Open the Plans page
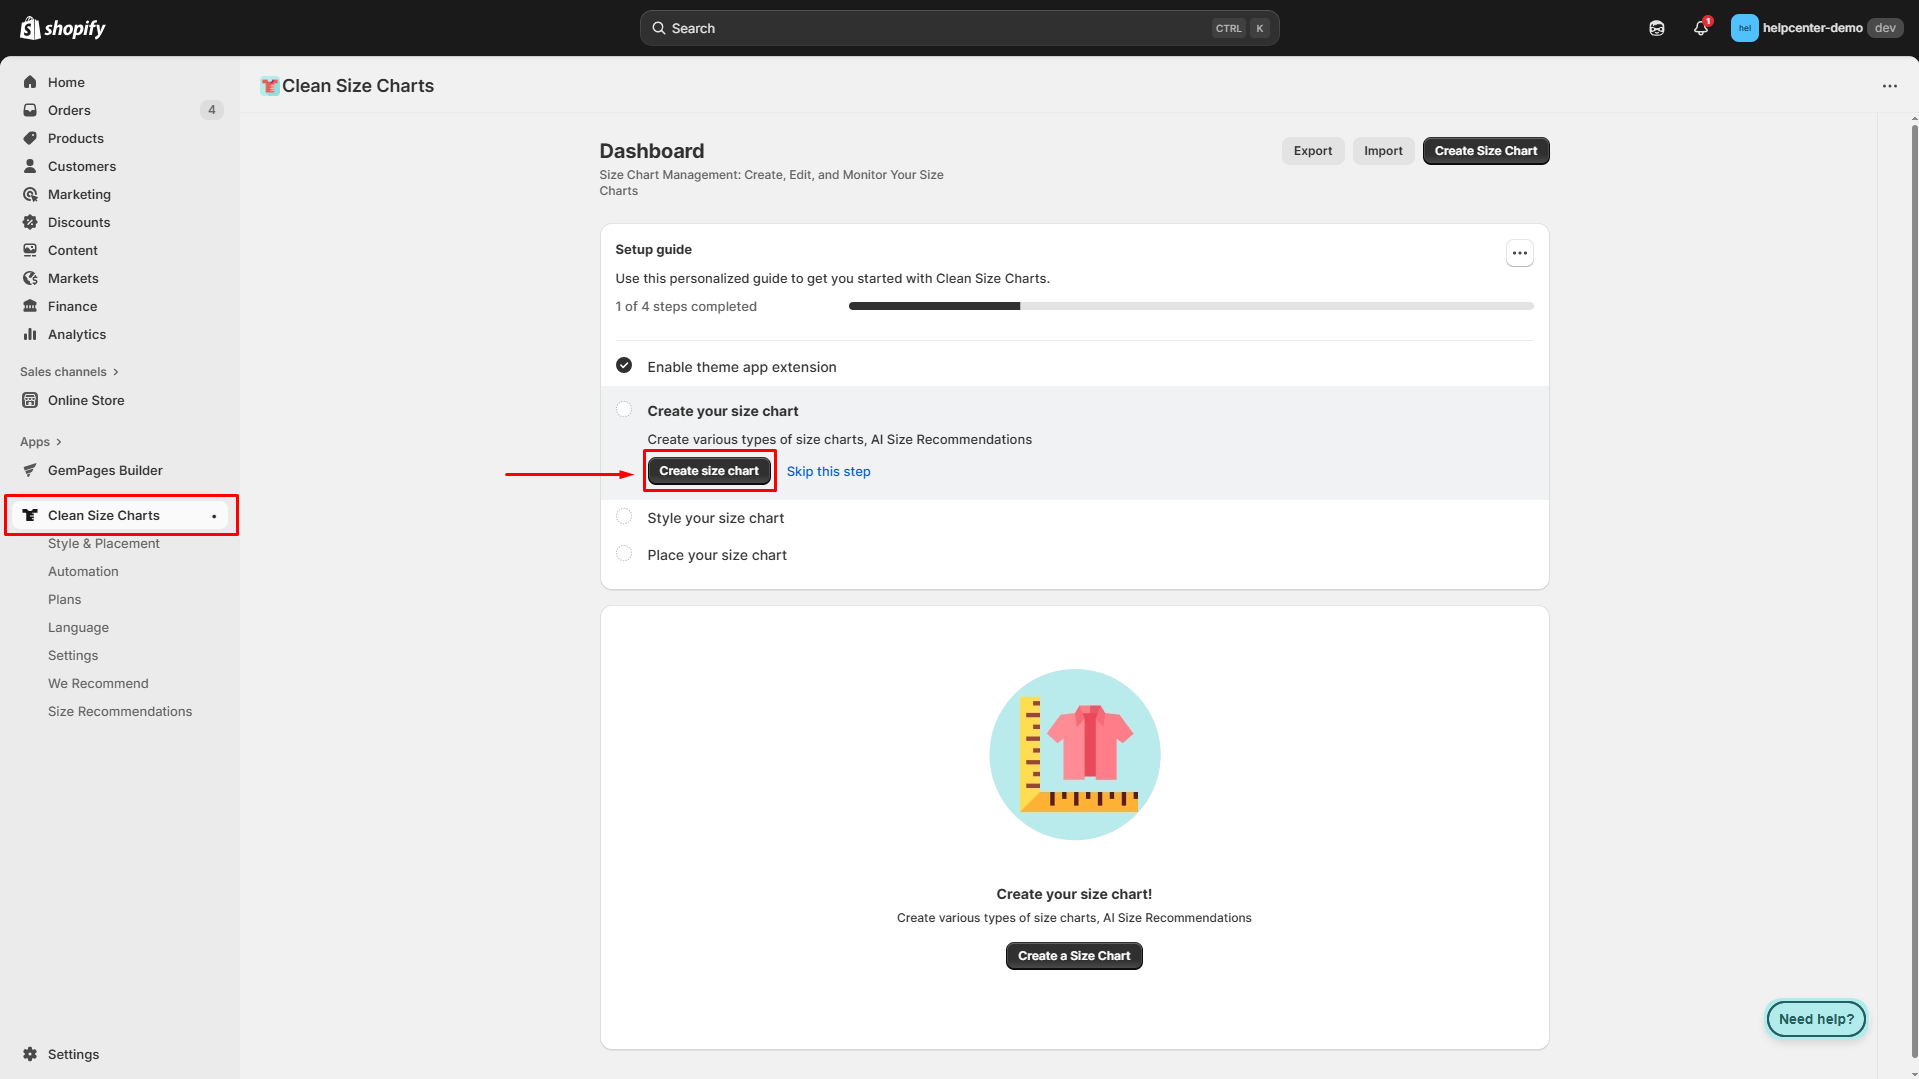 click(x=65, y=600)
